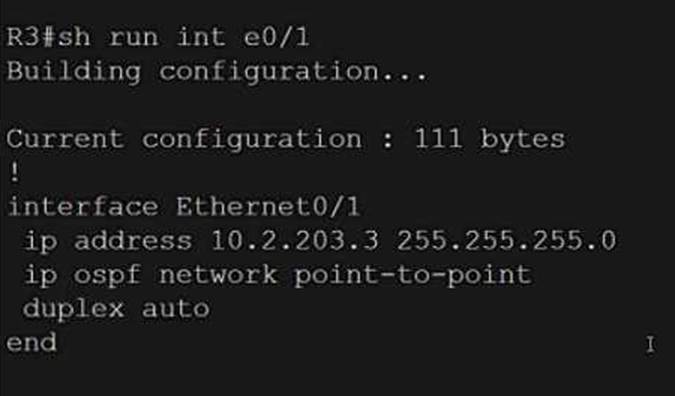The height and width of the screenshot is (396, 675).
Task: Click the word 'bytes'
Action: click(522, 140)
